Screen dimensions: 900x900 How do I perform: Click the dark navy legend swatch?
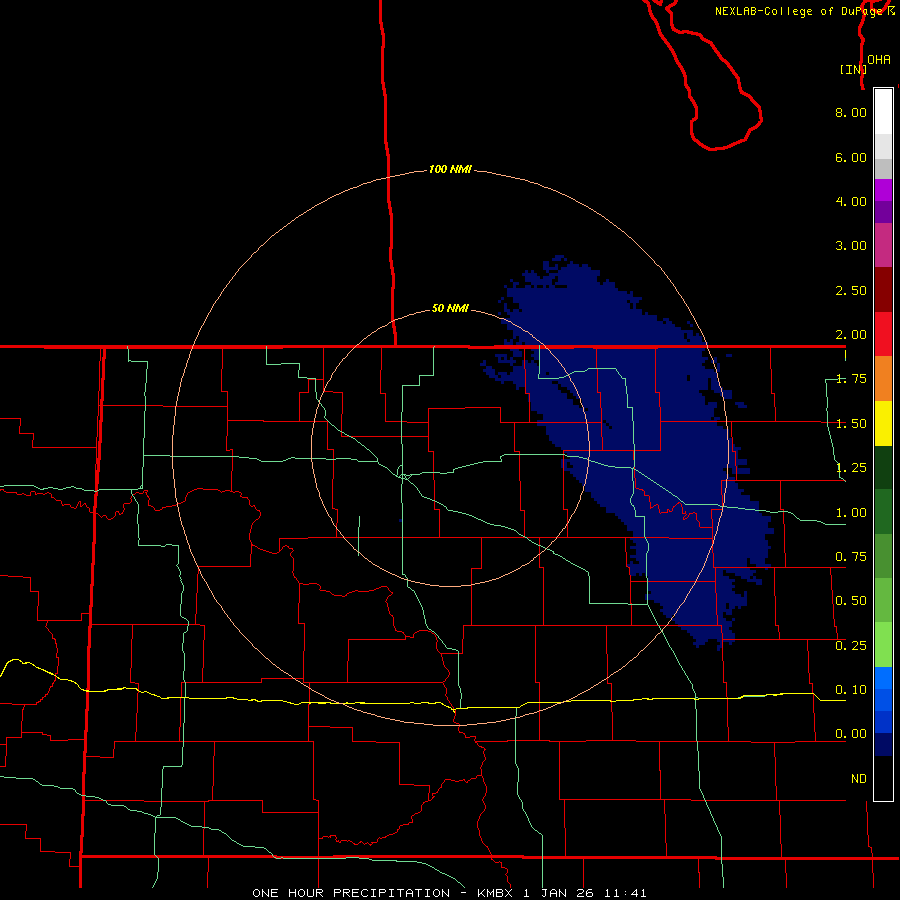[x=883, y=744]
